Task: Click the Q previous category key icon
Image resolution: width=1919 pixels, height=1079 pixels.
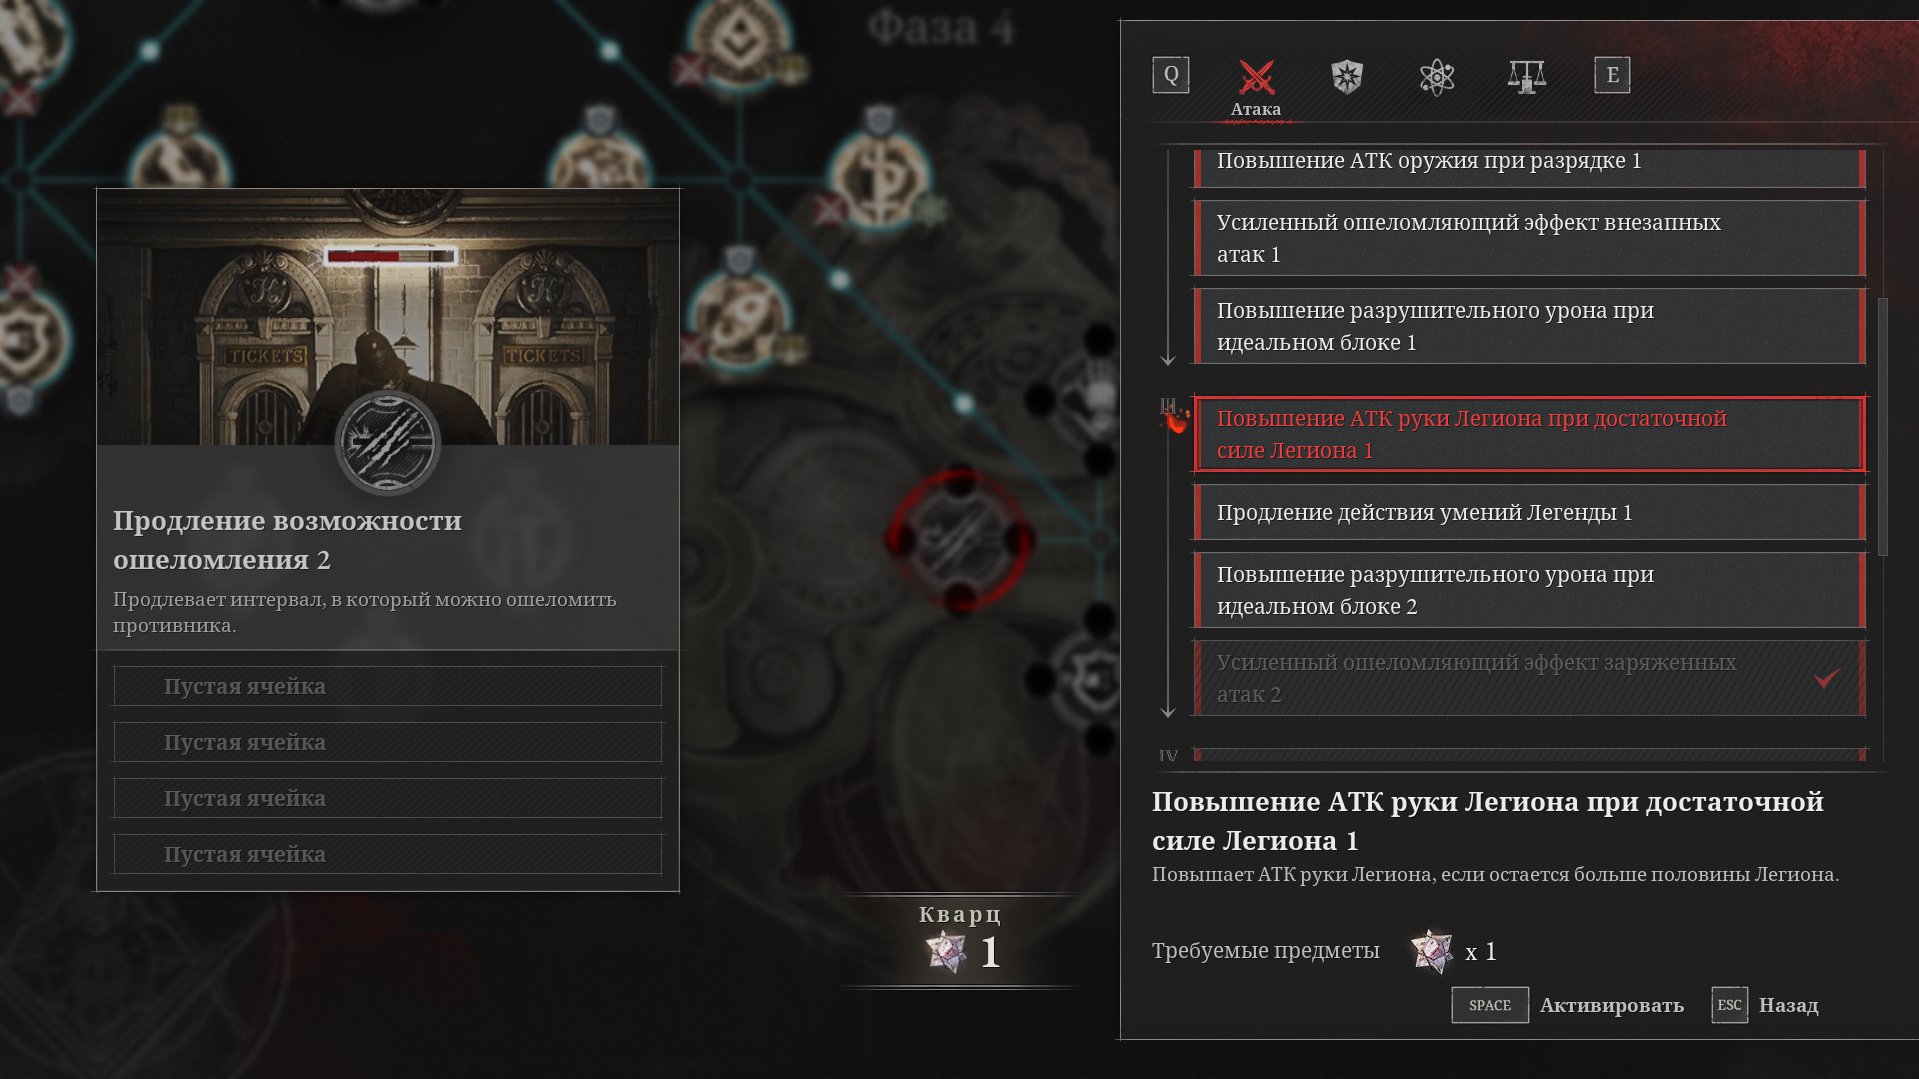Action: tap(1171, 75)
